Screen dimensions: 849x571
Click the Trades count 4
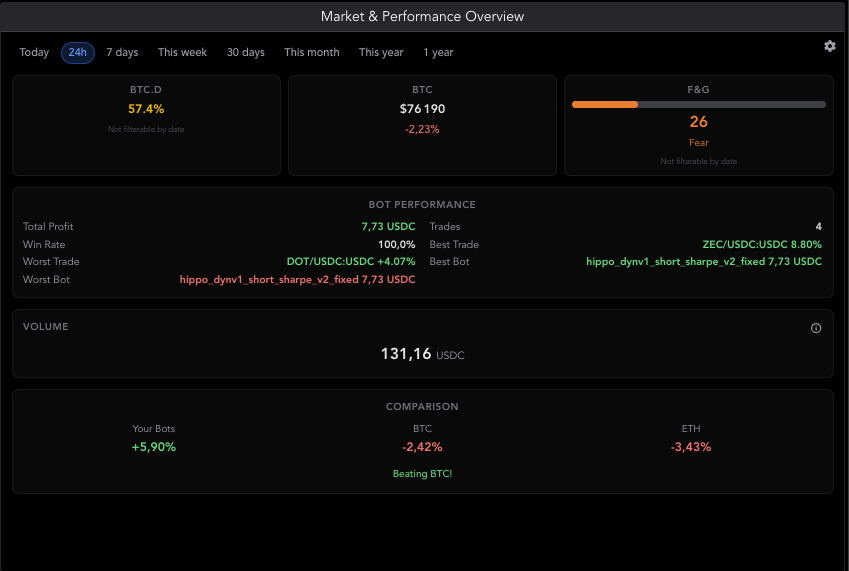(818, 227)
